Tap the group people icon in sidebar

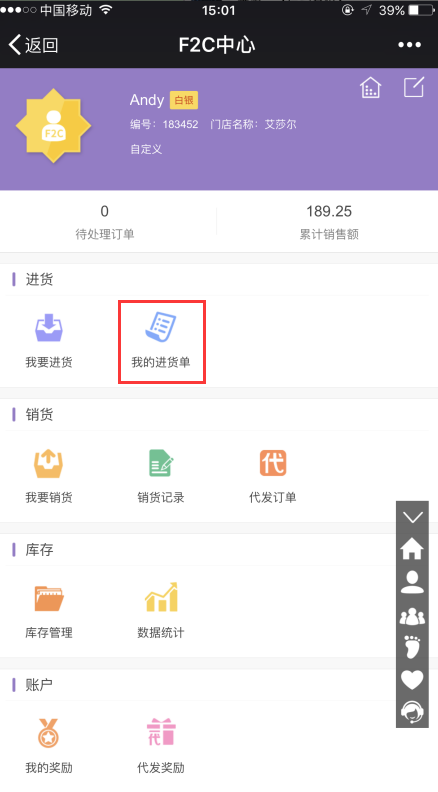(x=412, y=616)
